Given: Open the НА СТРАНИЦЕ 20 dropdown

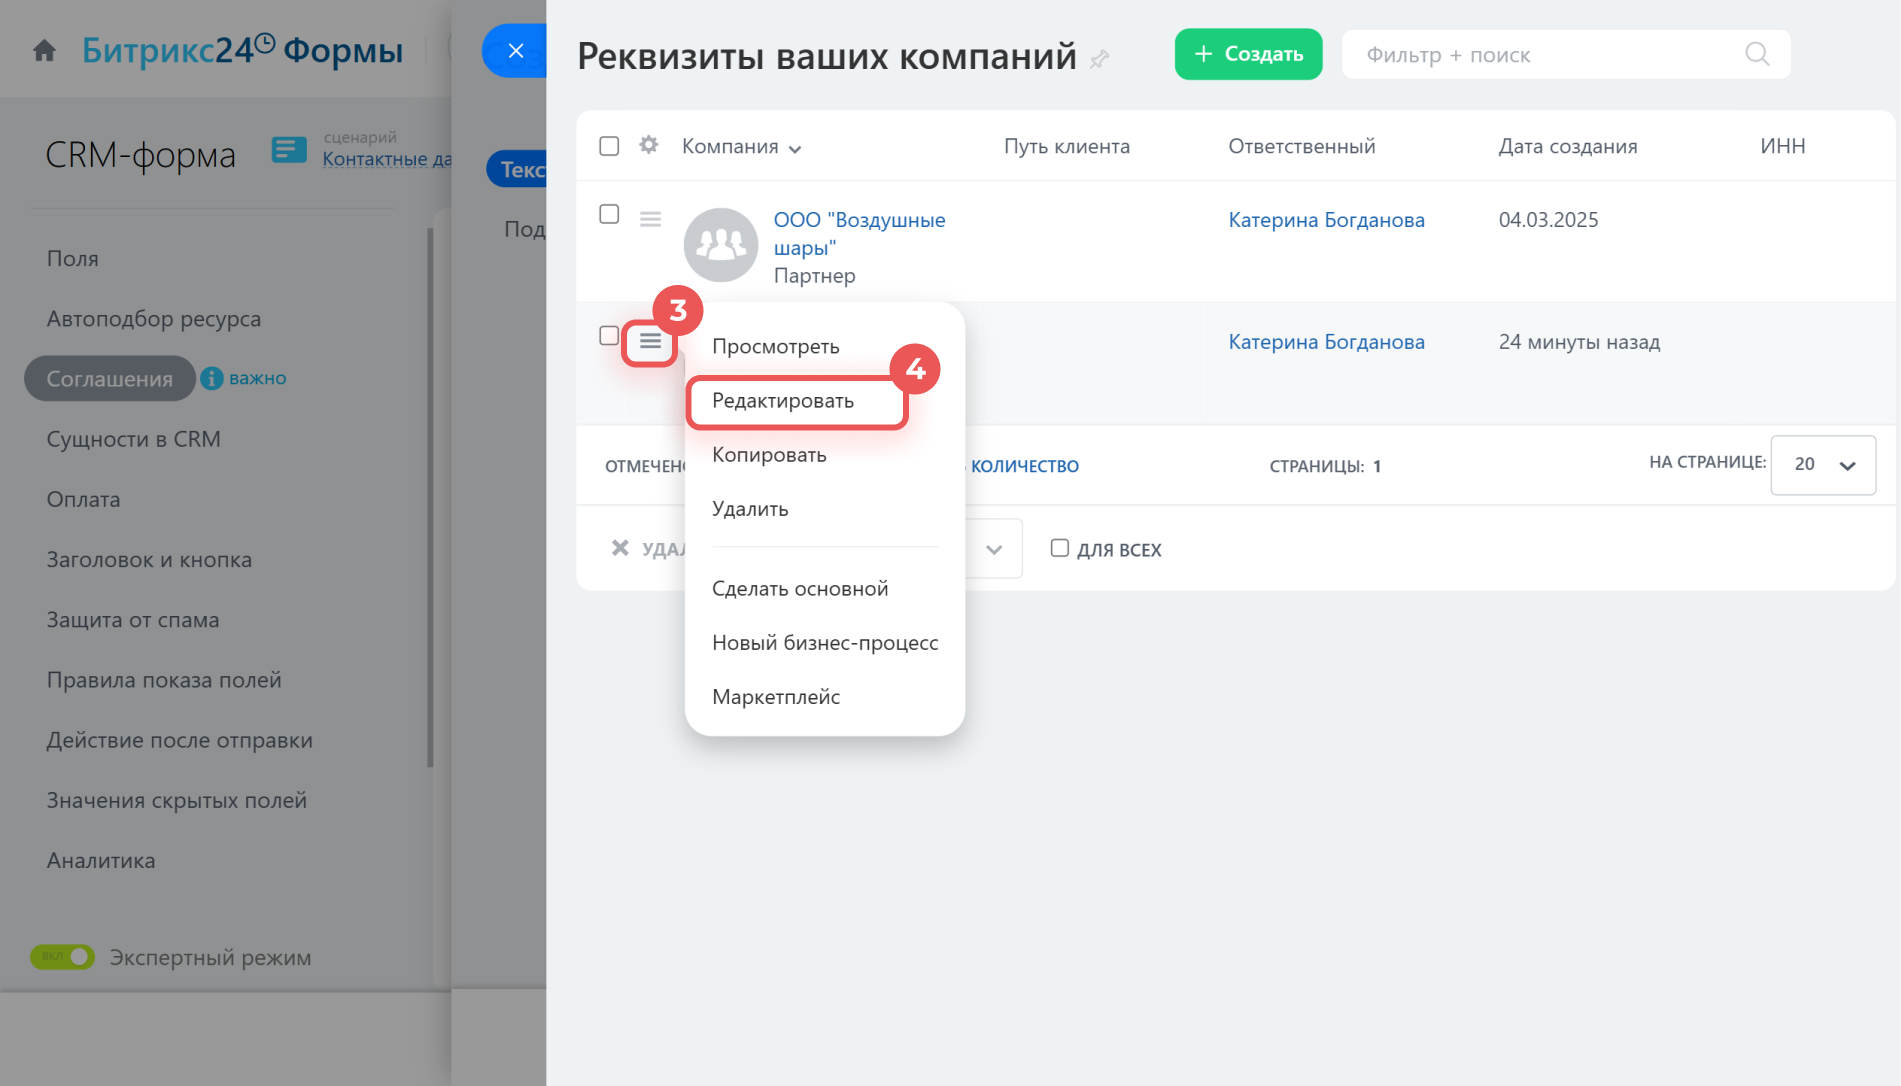Looking at the screenshot, I should (x=1822, y=465).
